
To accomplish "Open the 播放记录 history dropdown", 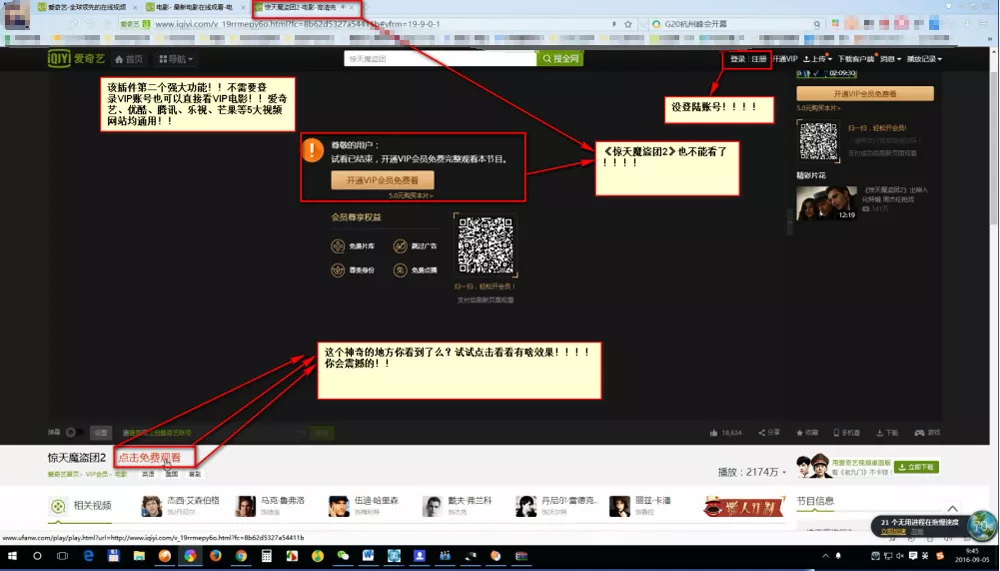I will tap(924, 59).
